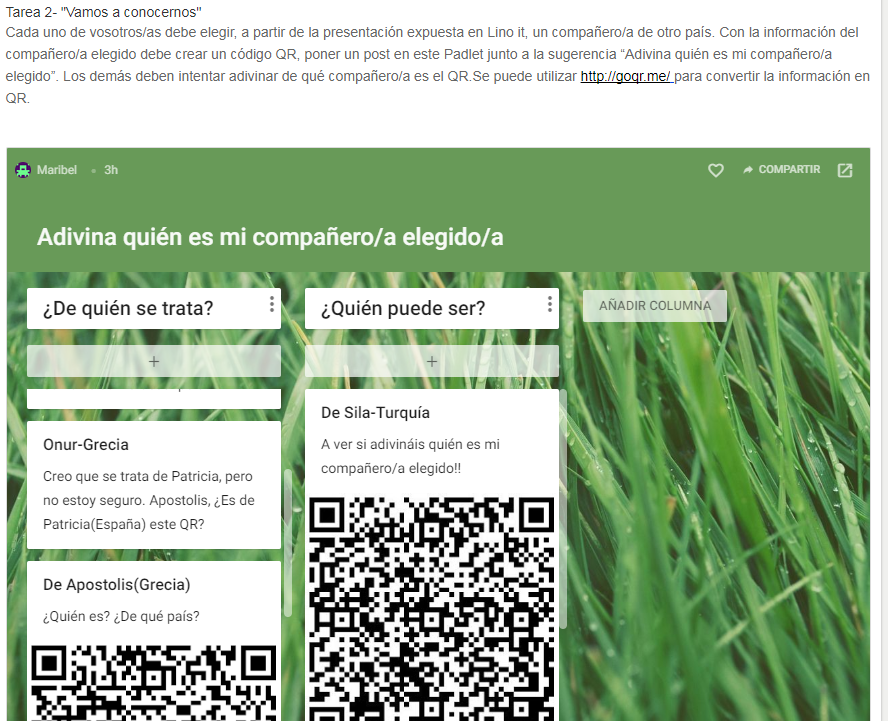The image size is (888, 721).
Task: Click the COMPARTIR share button
Action: click(782, 169)
